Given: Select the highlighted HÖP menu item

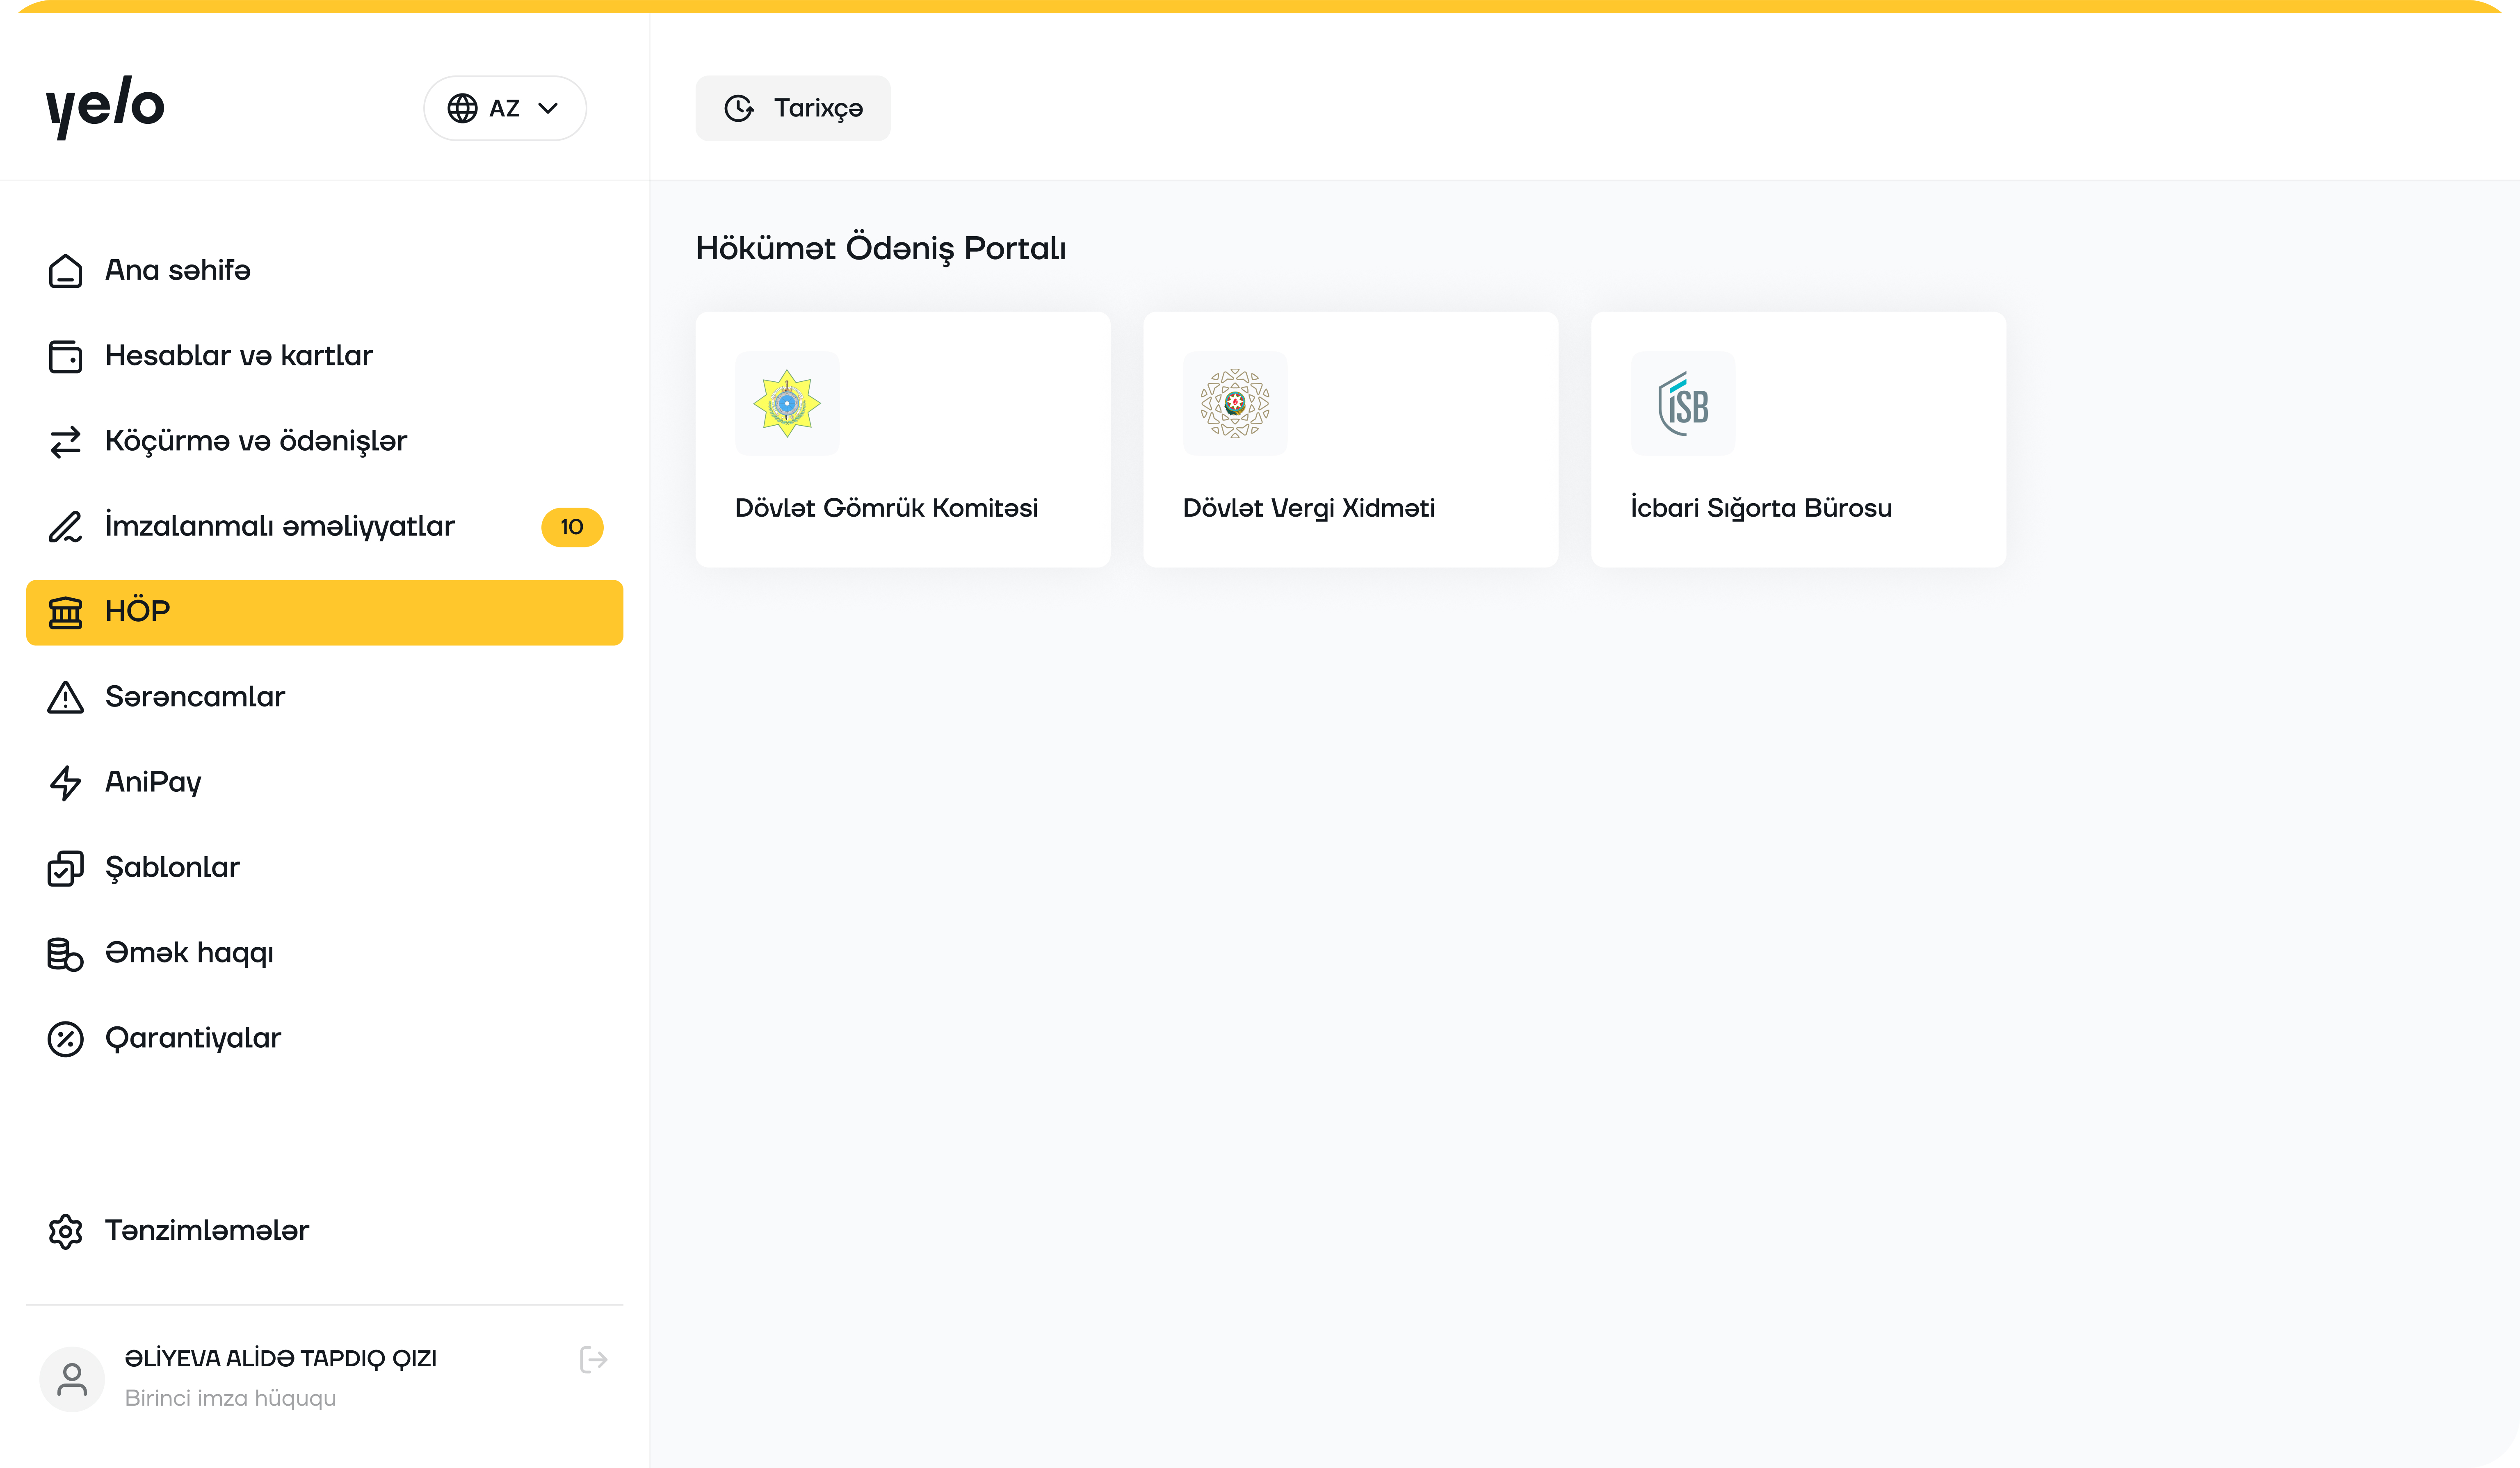Looking at the screenshot, I should tap(324, 612).
